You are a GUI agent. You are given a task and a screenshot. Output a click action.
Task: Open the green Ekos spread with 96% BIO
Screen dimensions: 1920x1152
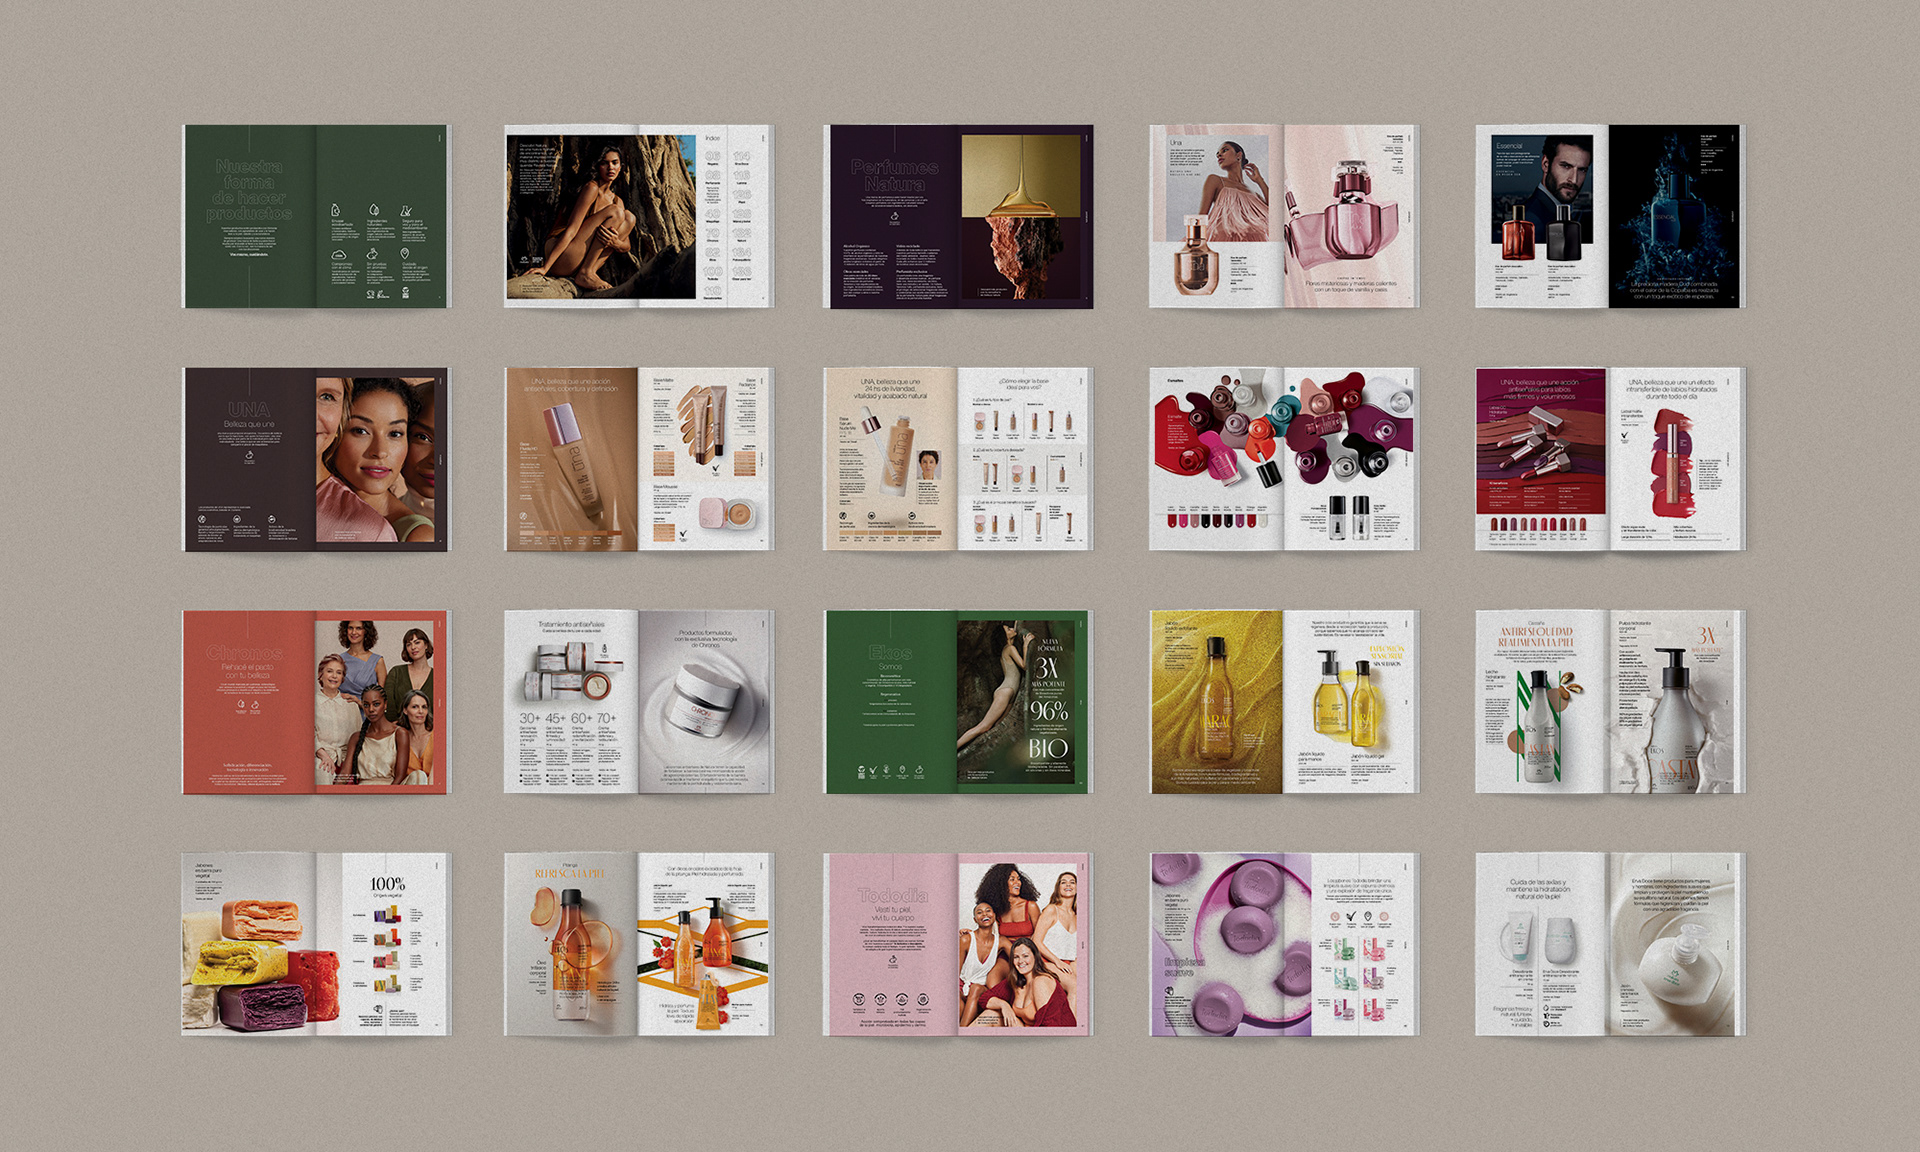click(957, 702)
